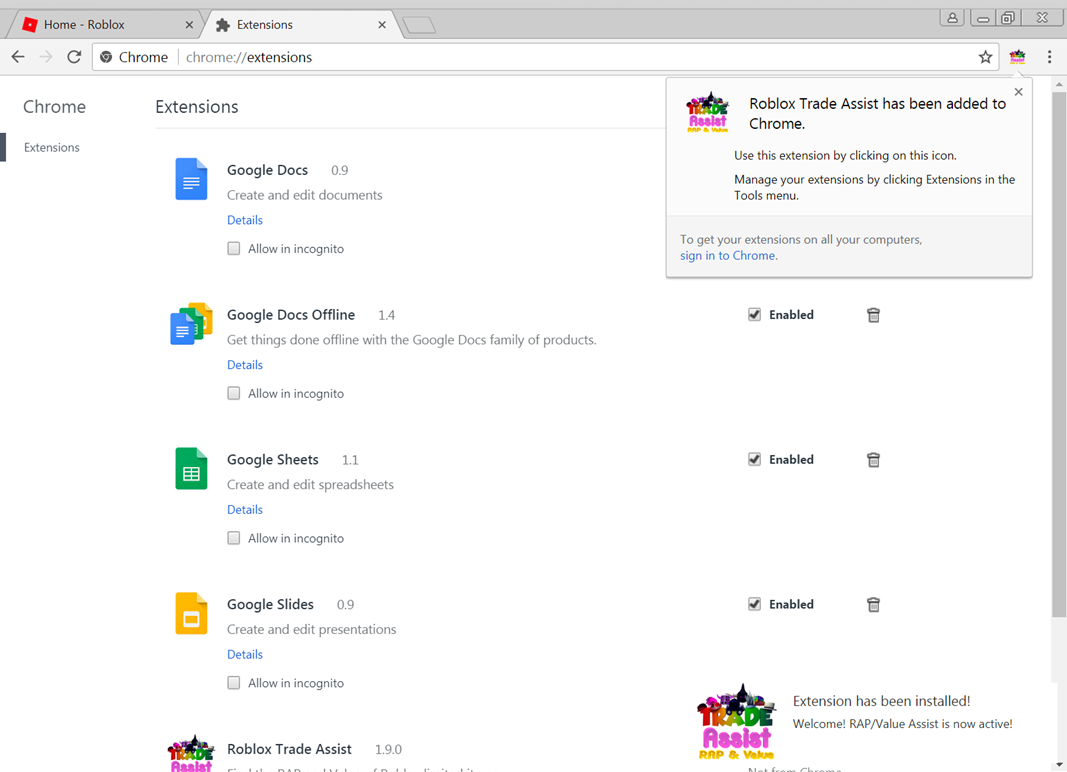Click the Google Slides extension icon
The height and width of the screenshot is (772, 1067).
pos(191,613)
